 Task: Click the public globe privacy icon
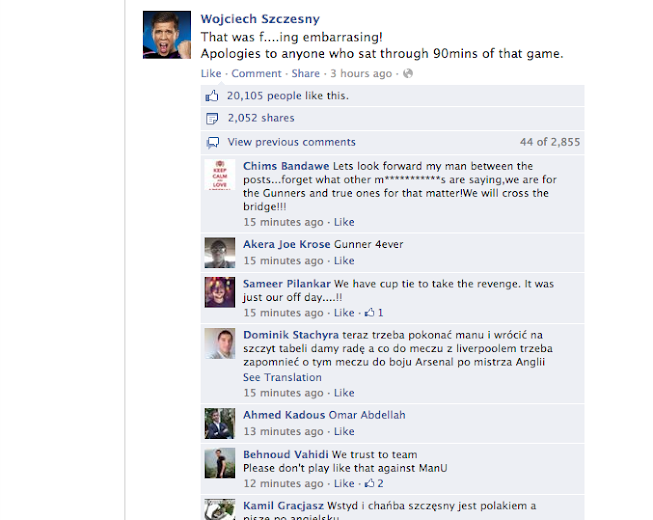pos(408,73)
